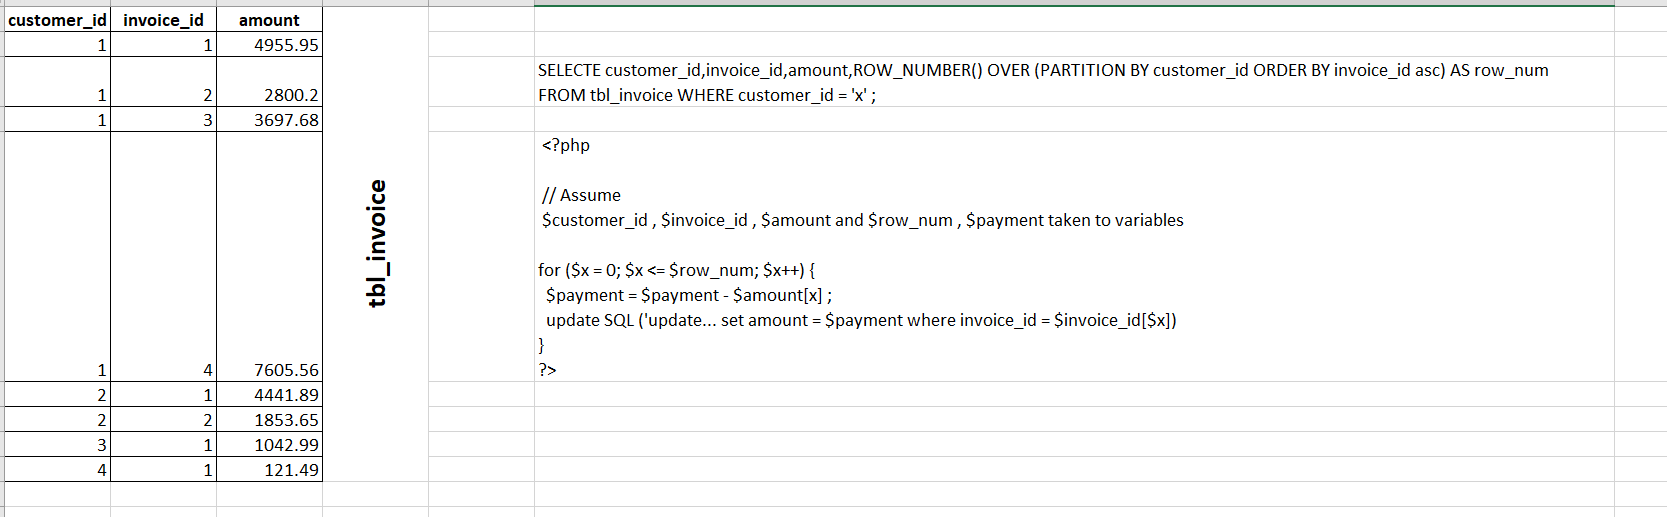Select the cell with the SELECTE SQL query

(x=1074, y=82)
